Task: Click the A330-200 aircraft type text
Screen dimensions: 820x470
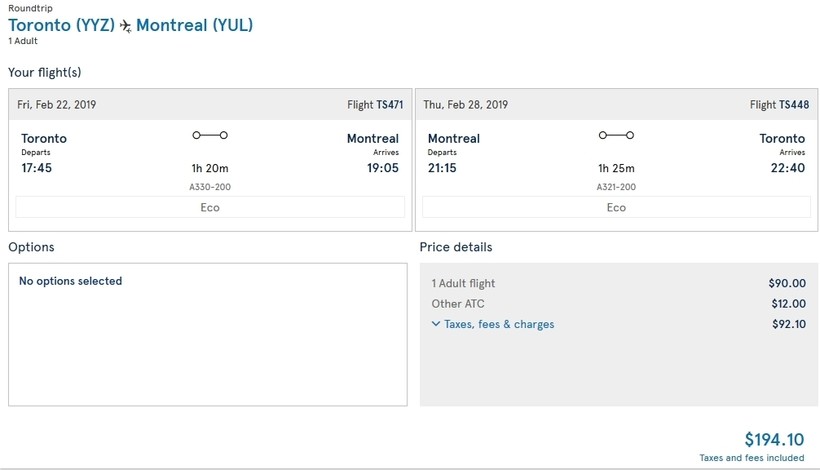Action: pos(210,187)
